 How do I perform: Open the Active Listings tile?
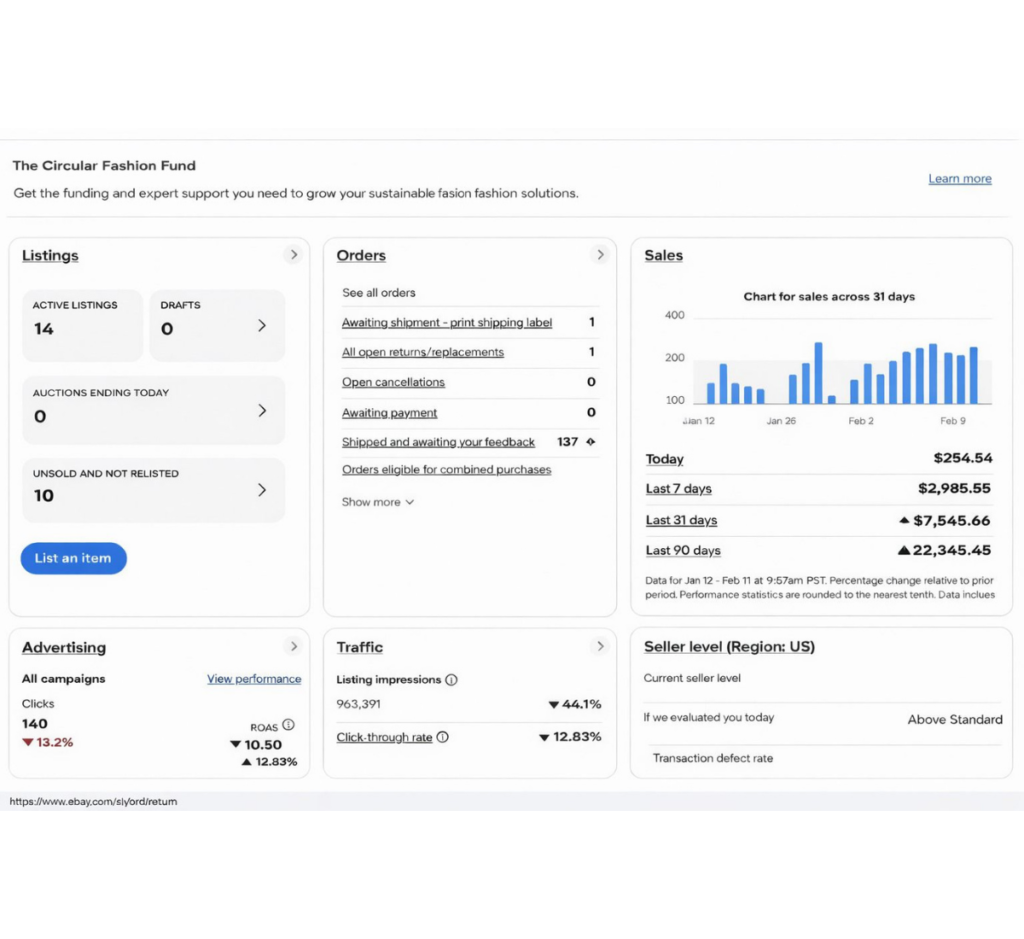coord(82,326)
